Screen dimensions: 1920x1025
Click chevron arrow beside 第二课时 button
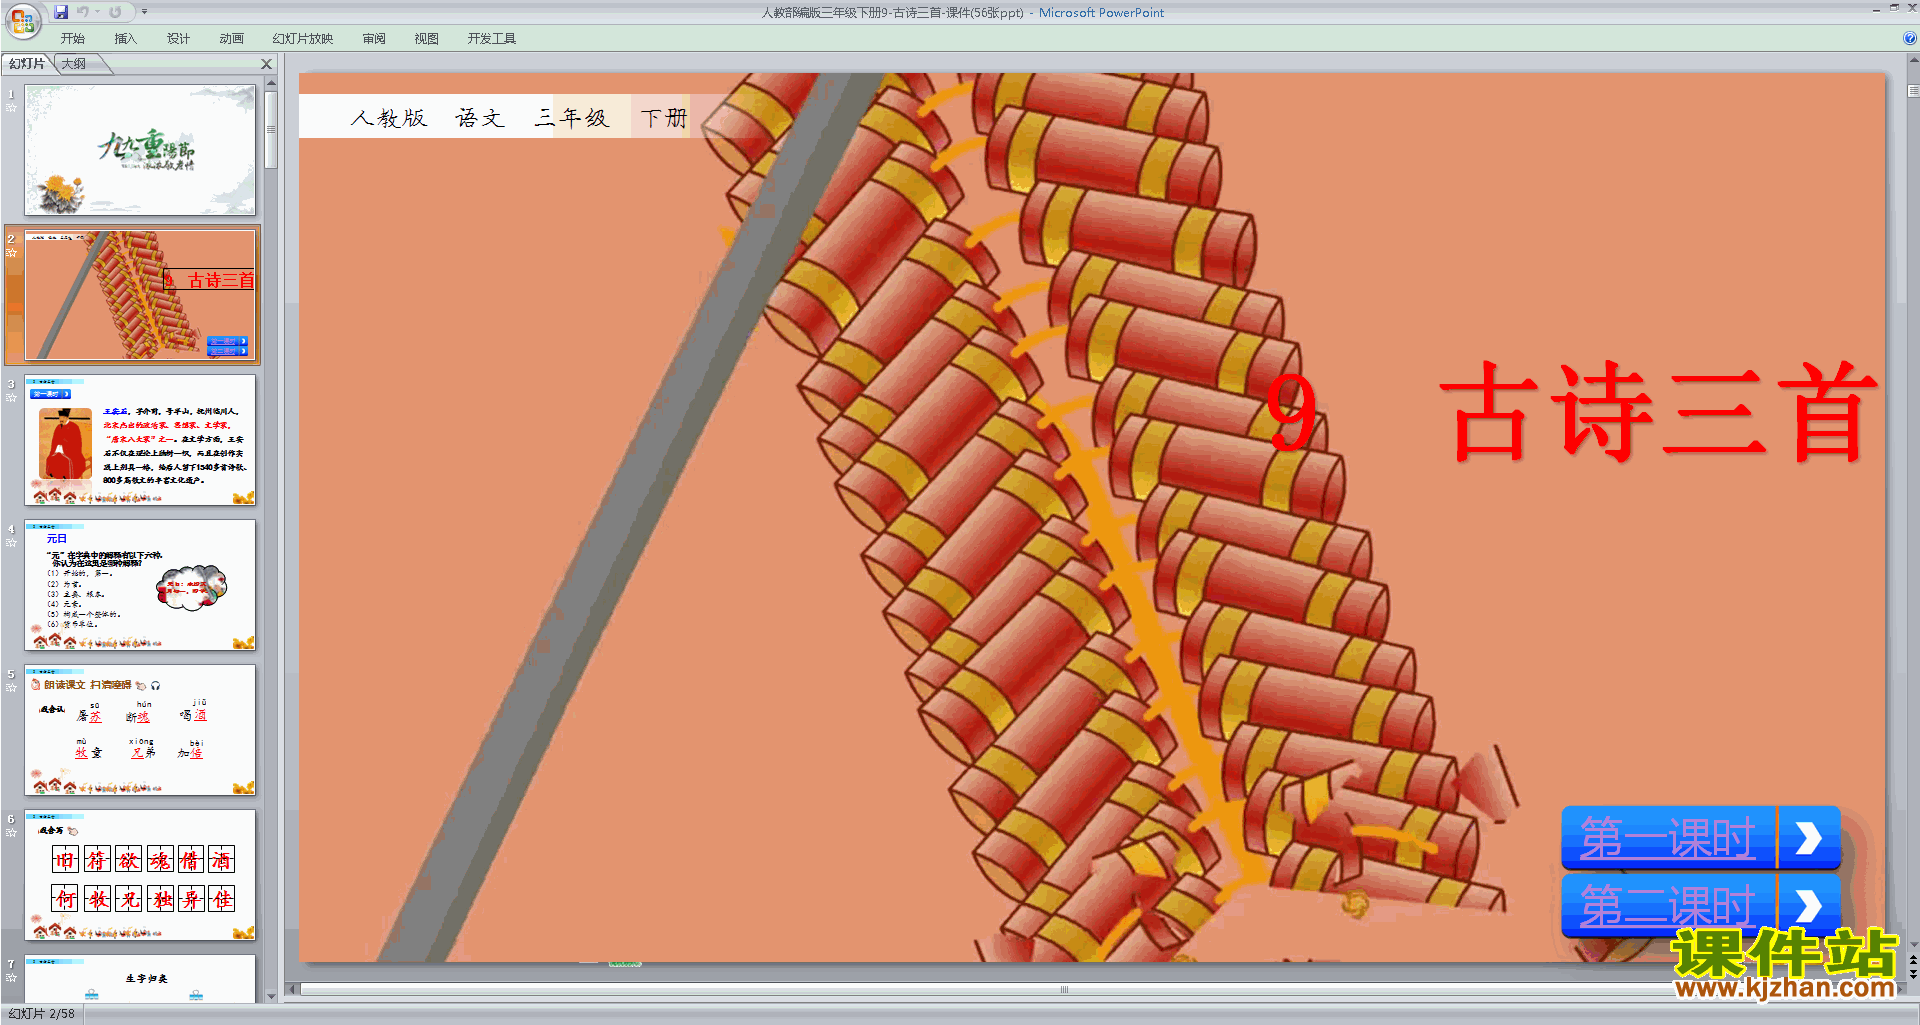point(1808,906)
